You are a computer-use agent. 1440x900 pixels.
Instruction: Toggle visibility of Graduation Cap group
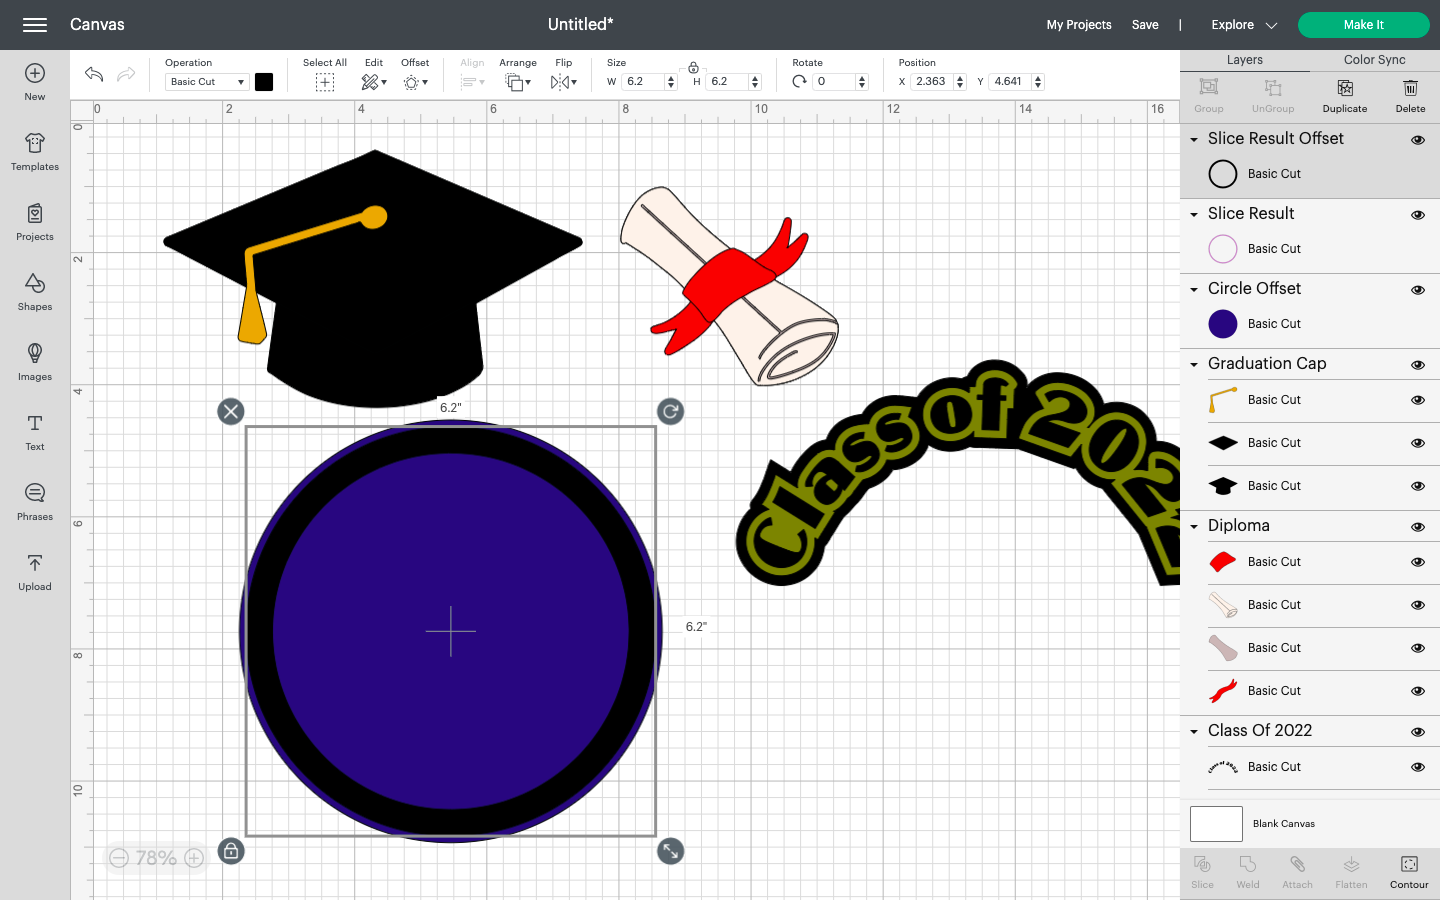point(1418,365)
